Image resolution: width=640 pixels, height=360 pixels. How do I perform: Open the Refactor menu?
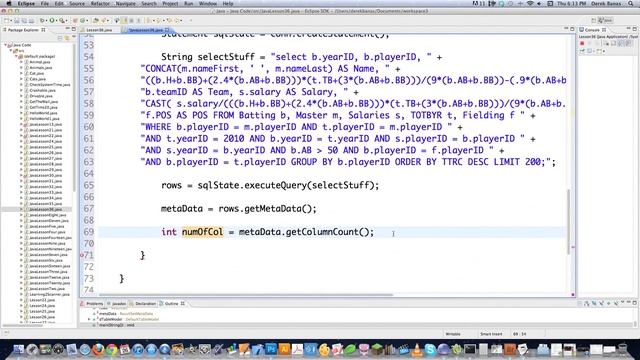(100, 4)
